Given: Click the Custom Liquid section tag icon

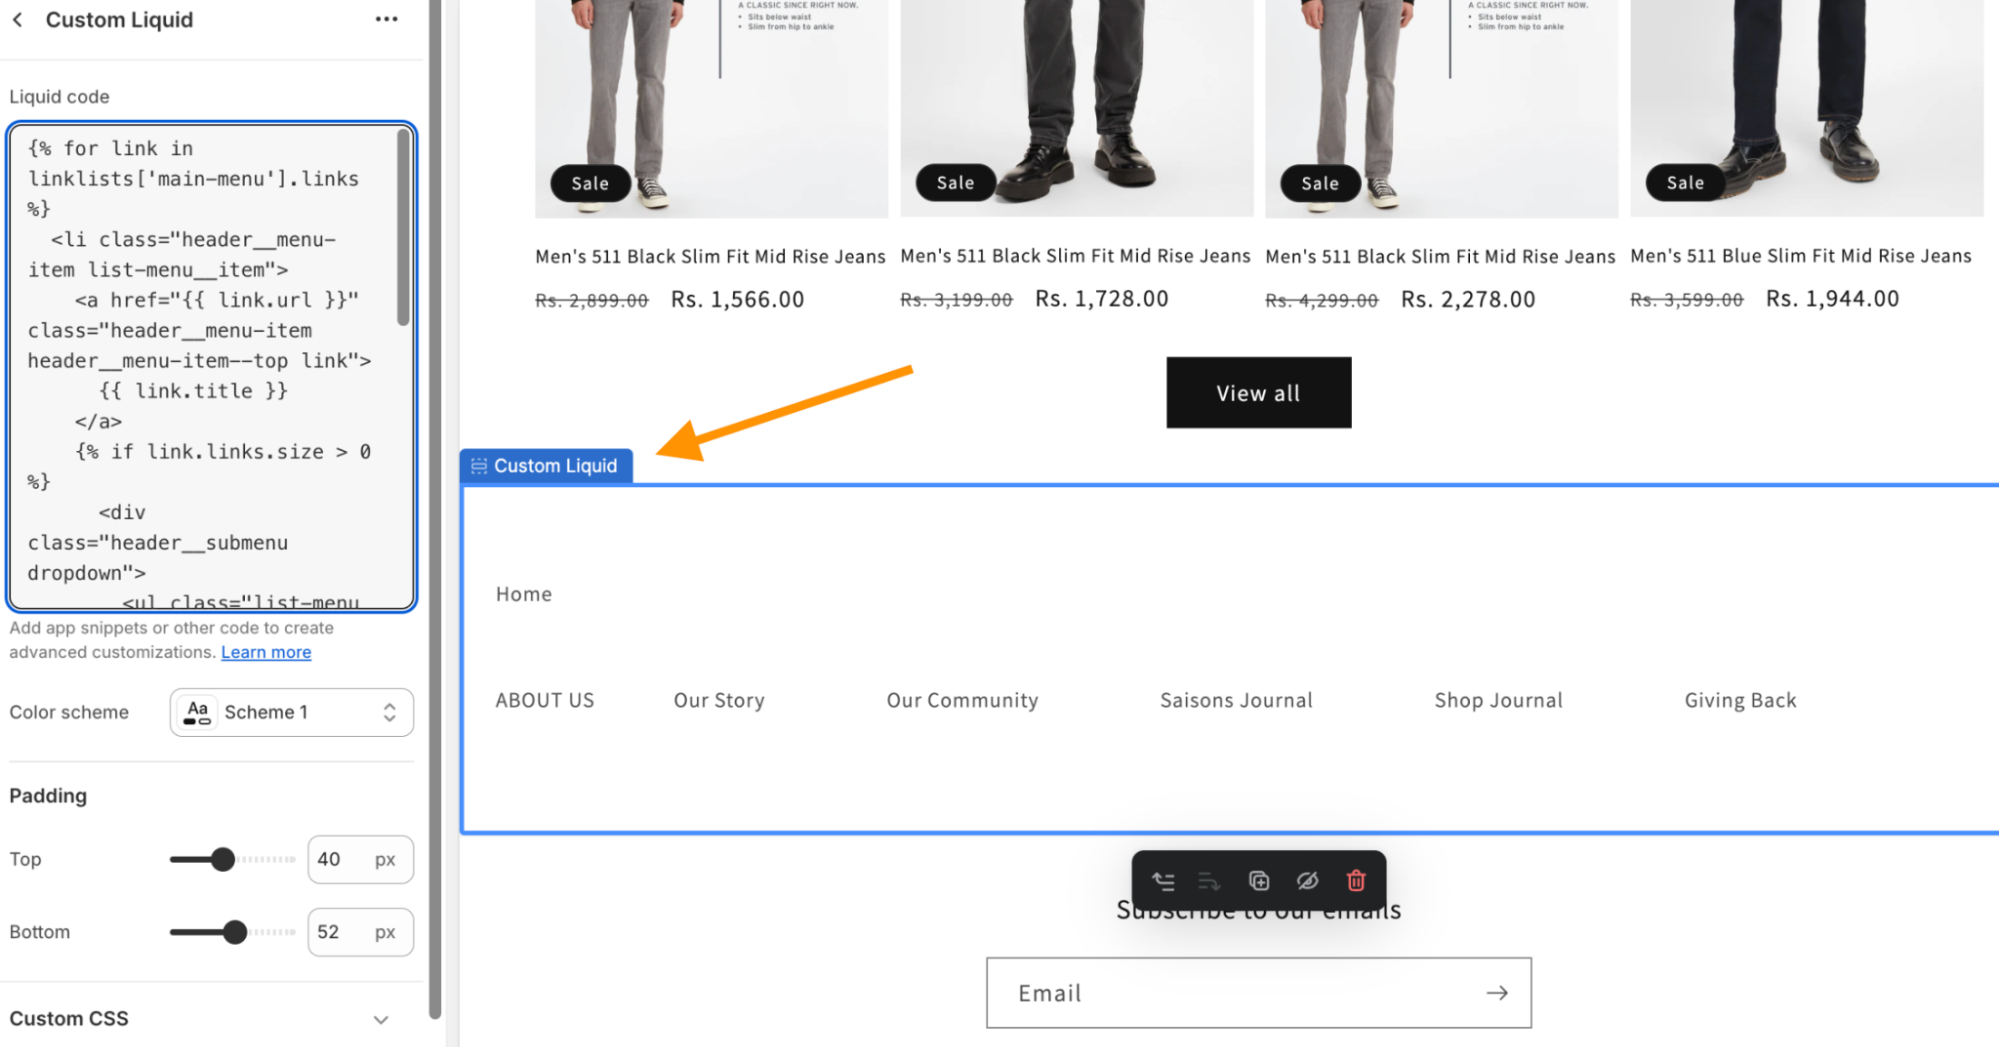Looking at the screenshot, I should click(x=479, y=466).
